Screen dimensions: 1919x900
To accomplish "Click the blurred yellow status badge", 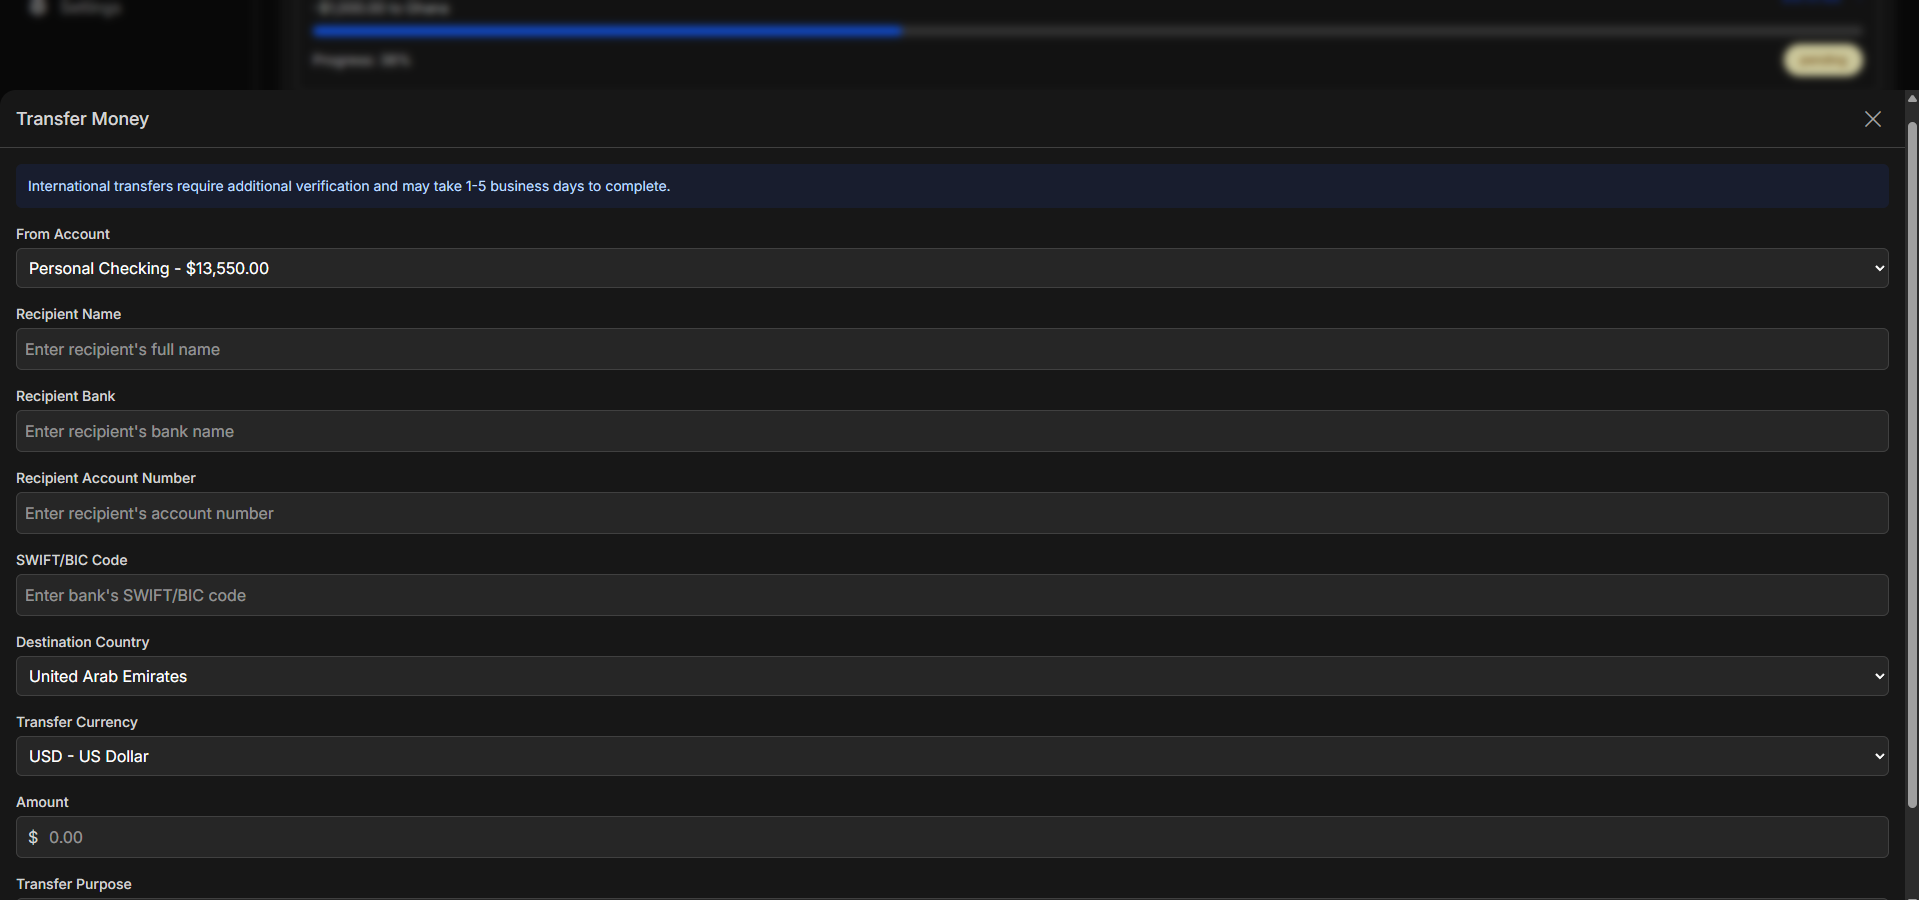I will click(1822, 60).
